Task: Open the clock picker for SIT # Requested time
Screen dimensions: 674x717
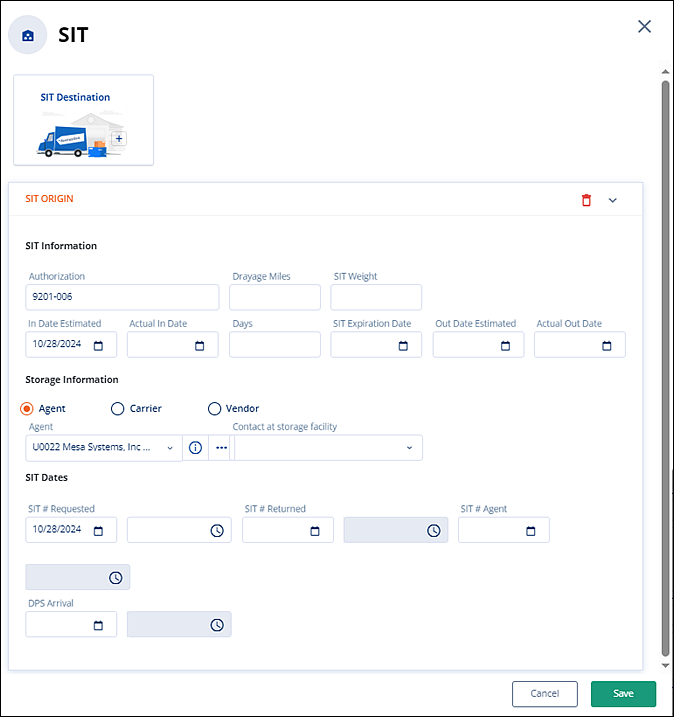Action: click(x=217, y=531)
